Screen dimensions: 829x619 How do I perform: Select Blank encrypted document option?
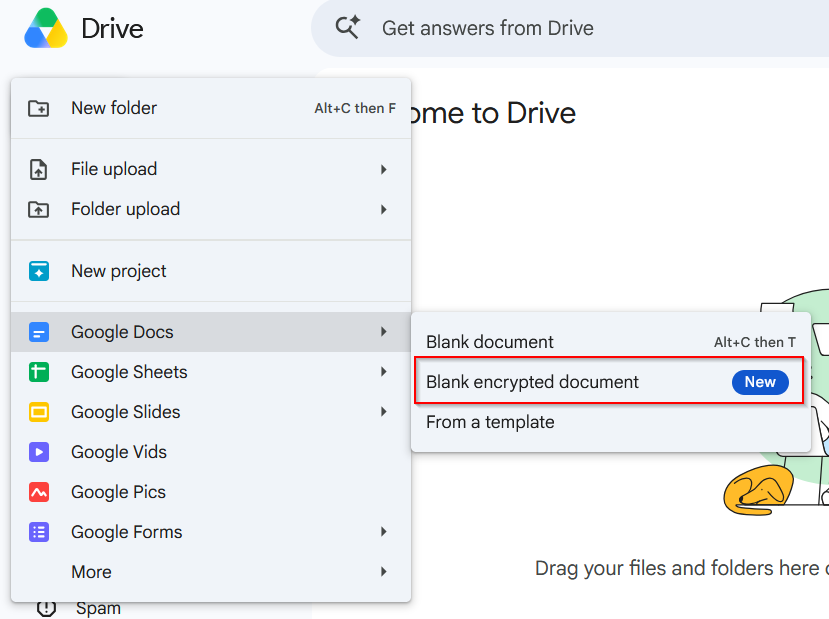pos(609,382)
